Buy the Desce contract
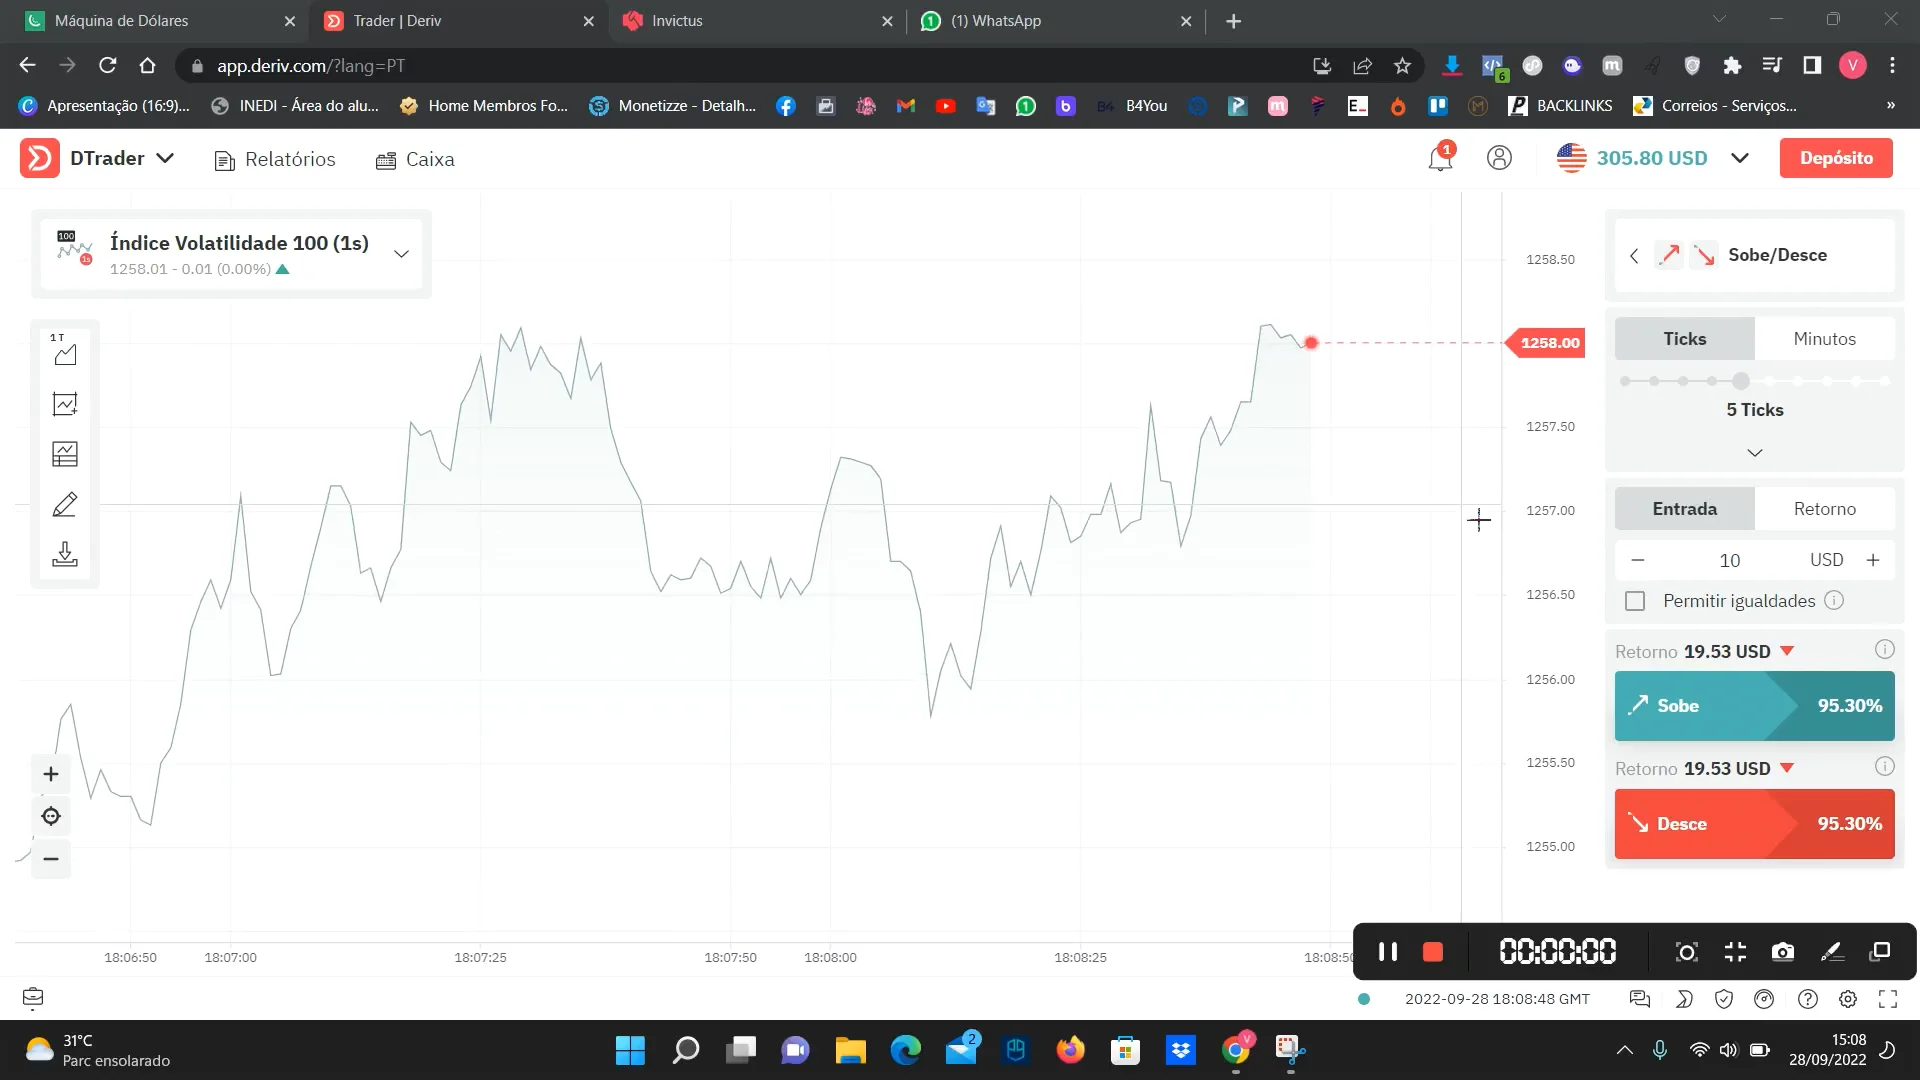The width and height of the screenshot is (1920, 1080). pyautogui.click(x=1755, y=824)
